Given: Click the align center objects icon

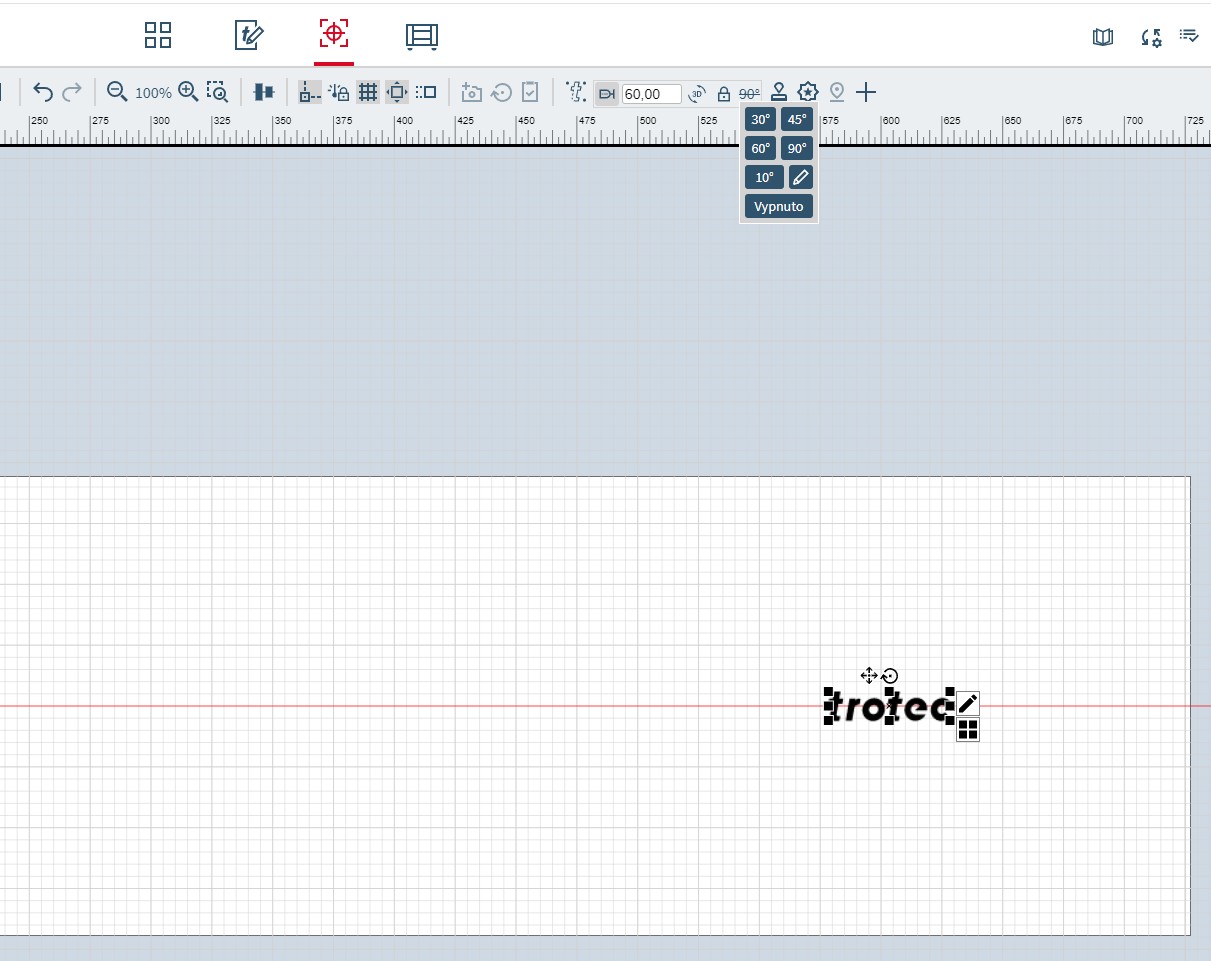Looking at the screenshot, I should point(264,92).
